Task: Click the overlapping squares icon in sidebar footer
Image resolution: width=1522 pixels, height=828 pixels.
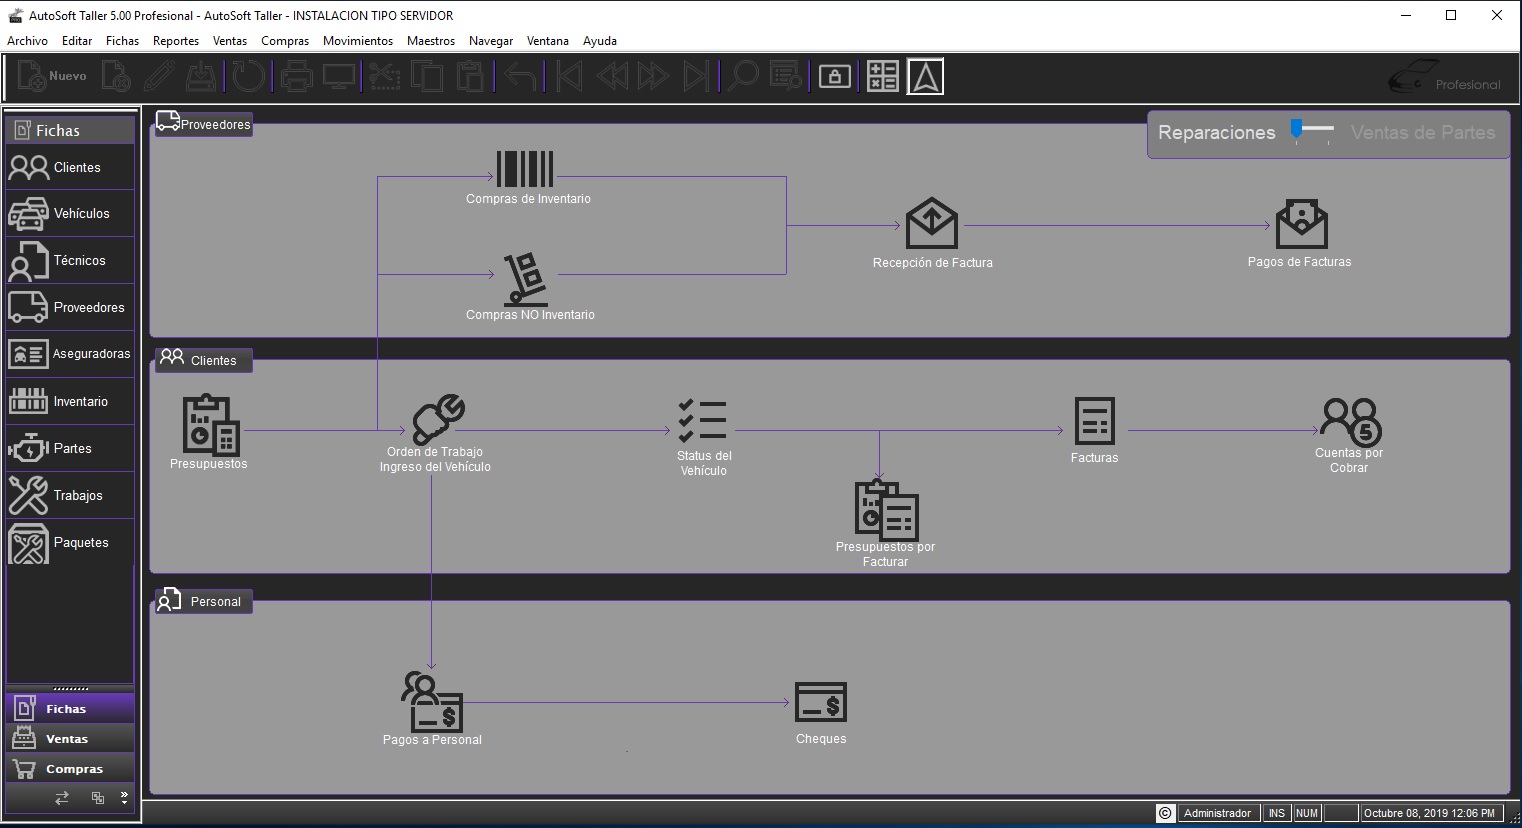Action: pyautogui.click(x=98, y=797)
